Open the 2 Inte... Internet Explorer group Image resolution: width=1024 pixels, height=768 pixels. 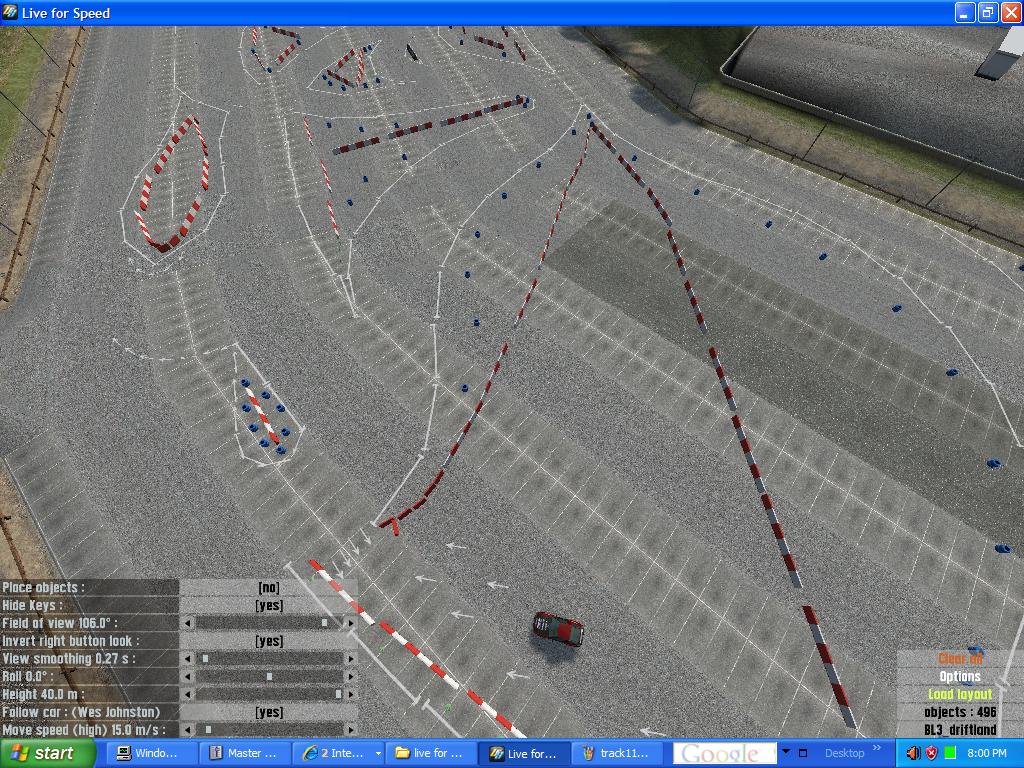point(338,753)
